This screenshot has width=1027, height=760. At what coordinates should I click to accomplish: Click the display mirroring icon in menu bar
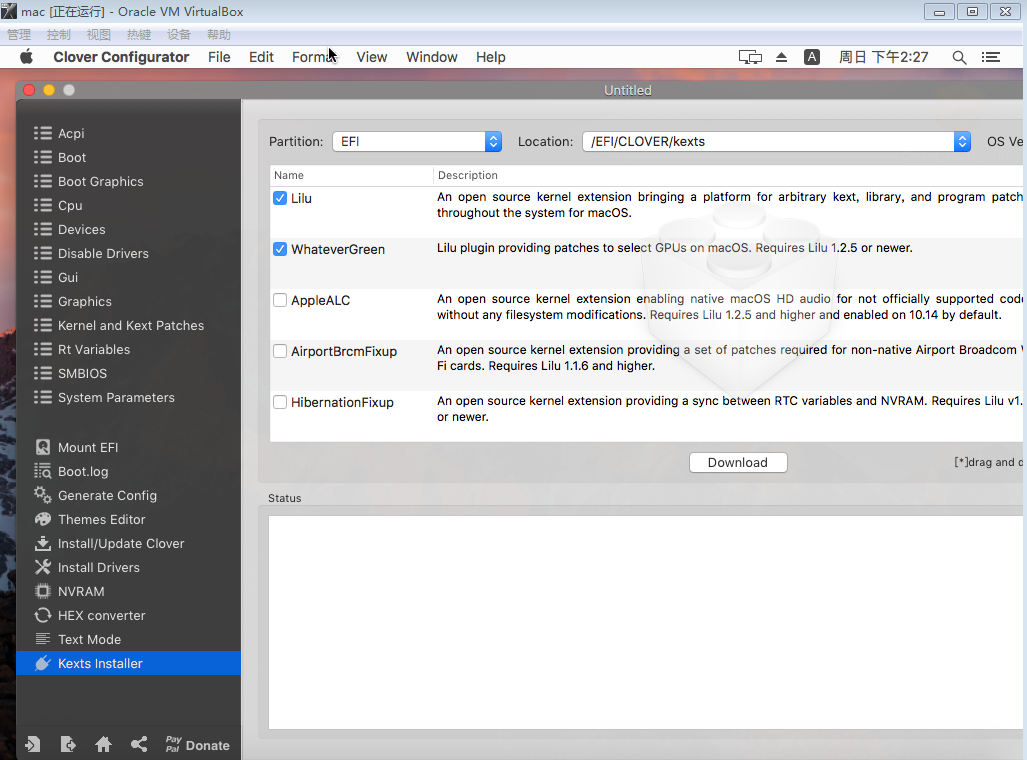750,57
